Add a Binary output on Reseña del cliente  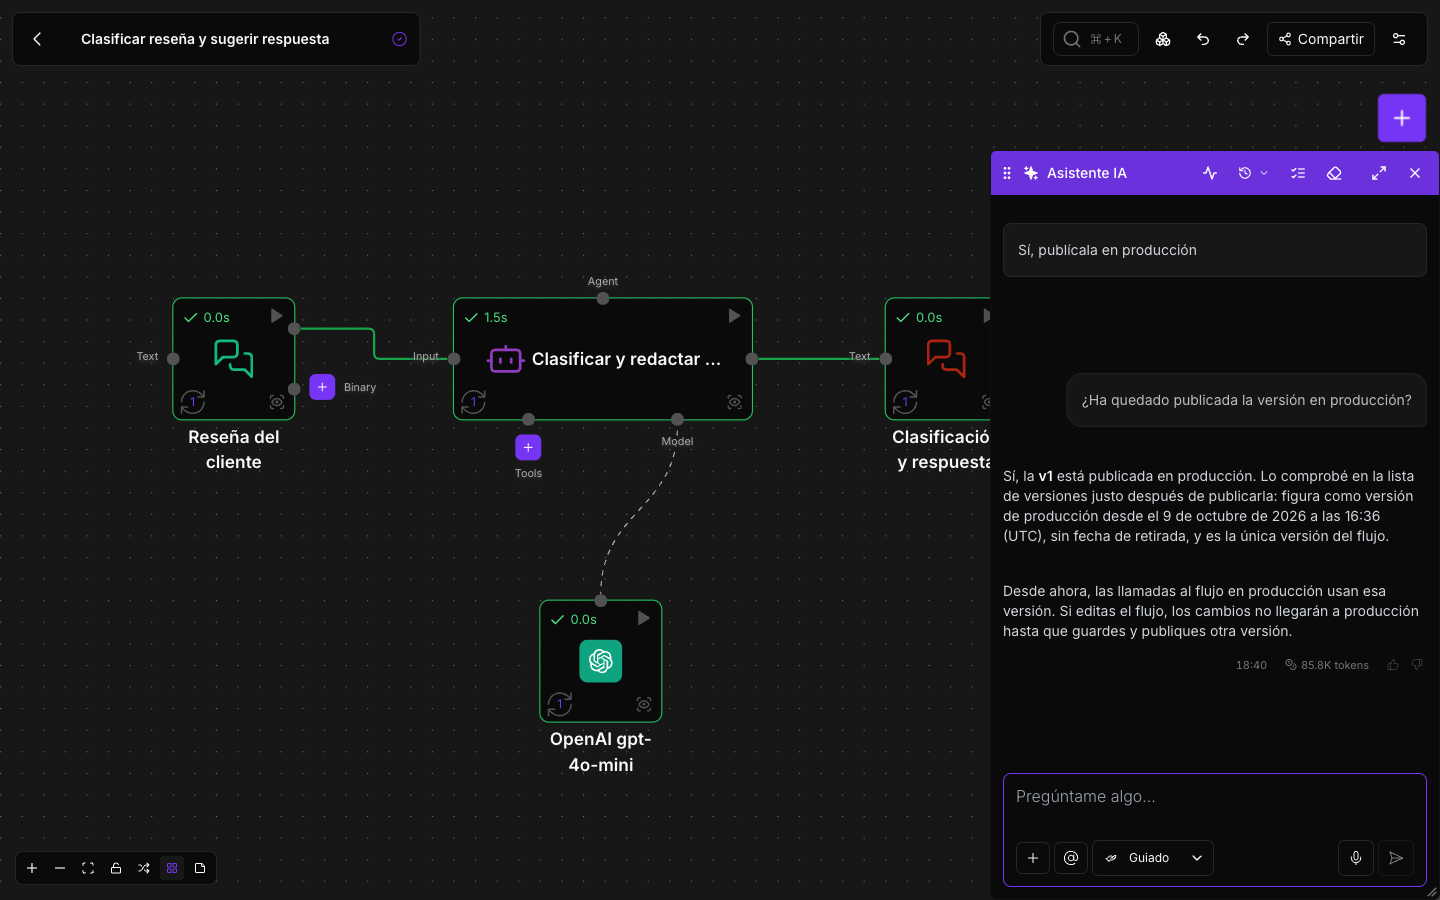(322, 387)
